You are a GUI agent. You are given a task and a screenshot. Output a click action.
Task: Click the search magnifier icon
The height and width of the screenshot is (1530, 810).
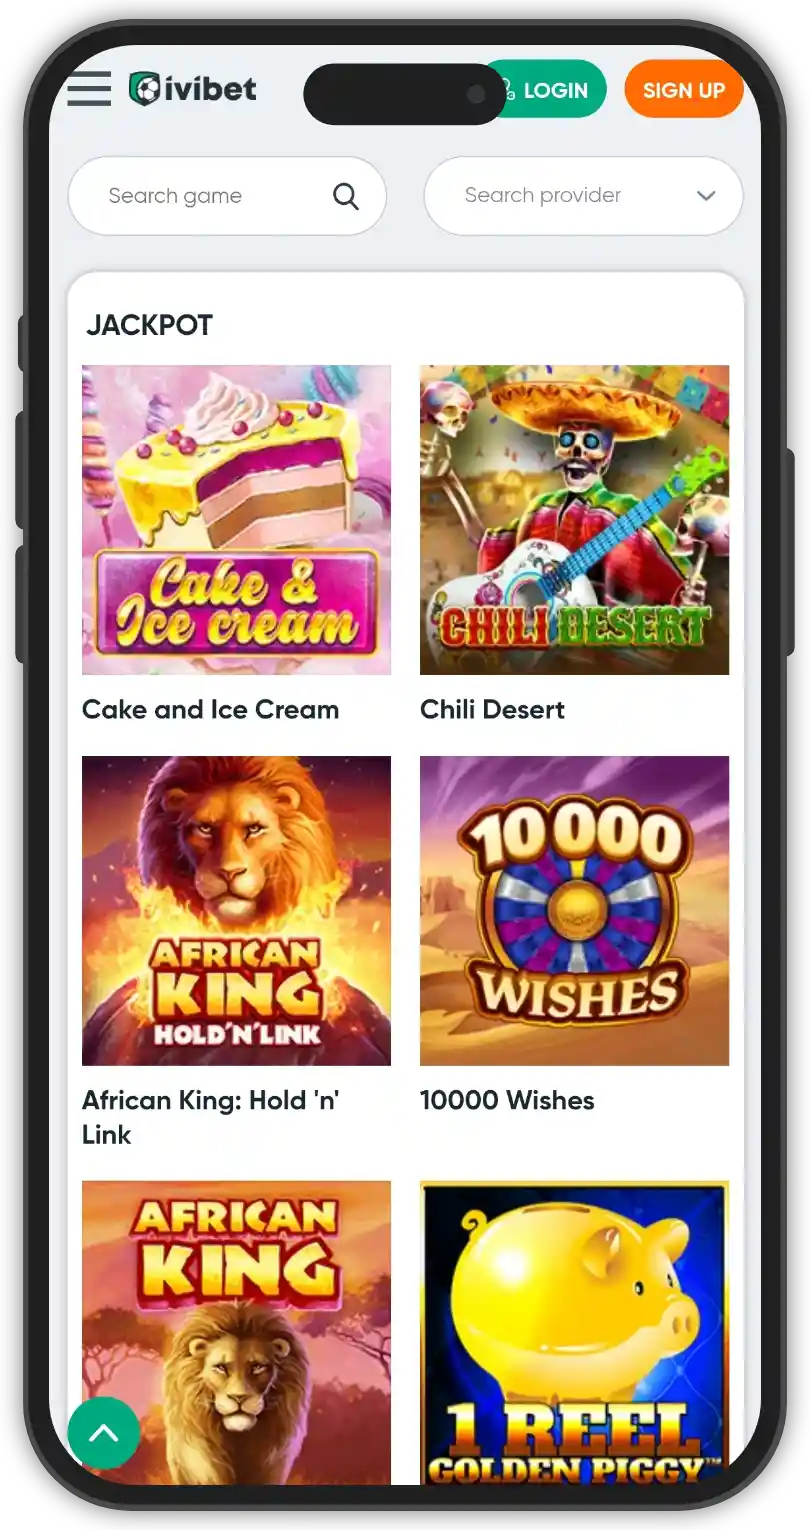coord(345,196)
